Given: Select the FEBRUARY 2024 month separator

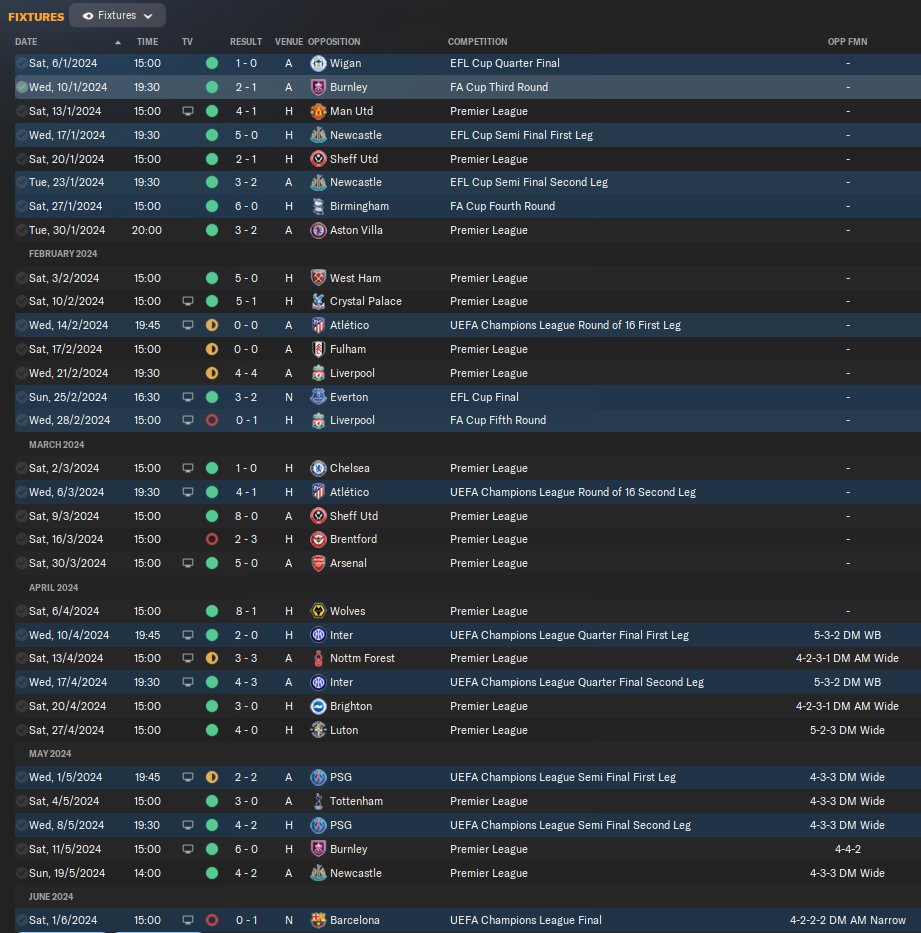Looking at the screenshot, I should (x=63, y=254).
